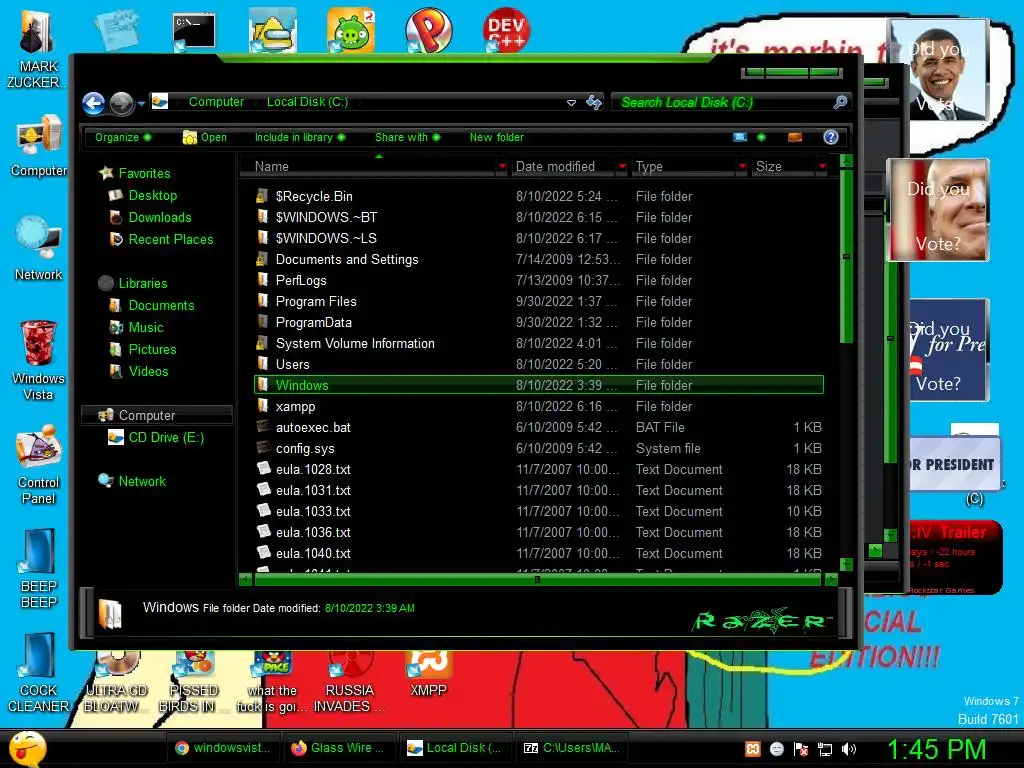Open the MARK ZUCKER desktop icon
1024x768 pixels.
tap(37, 49)
